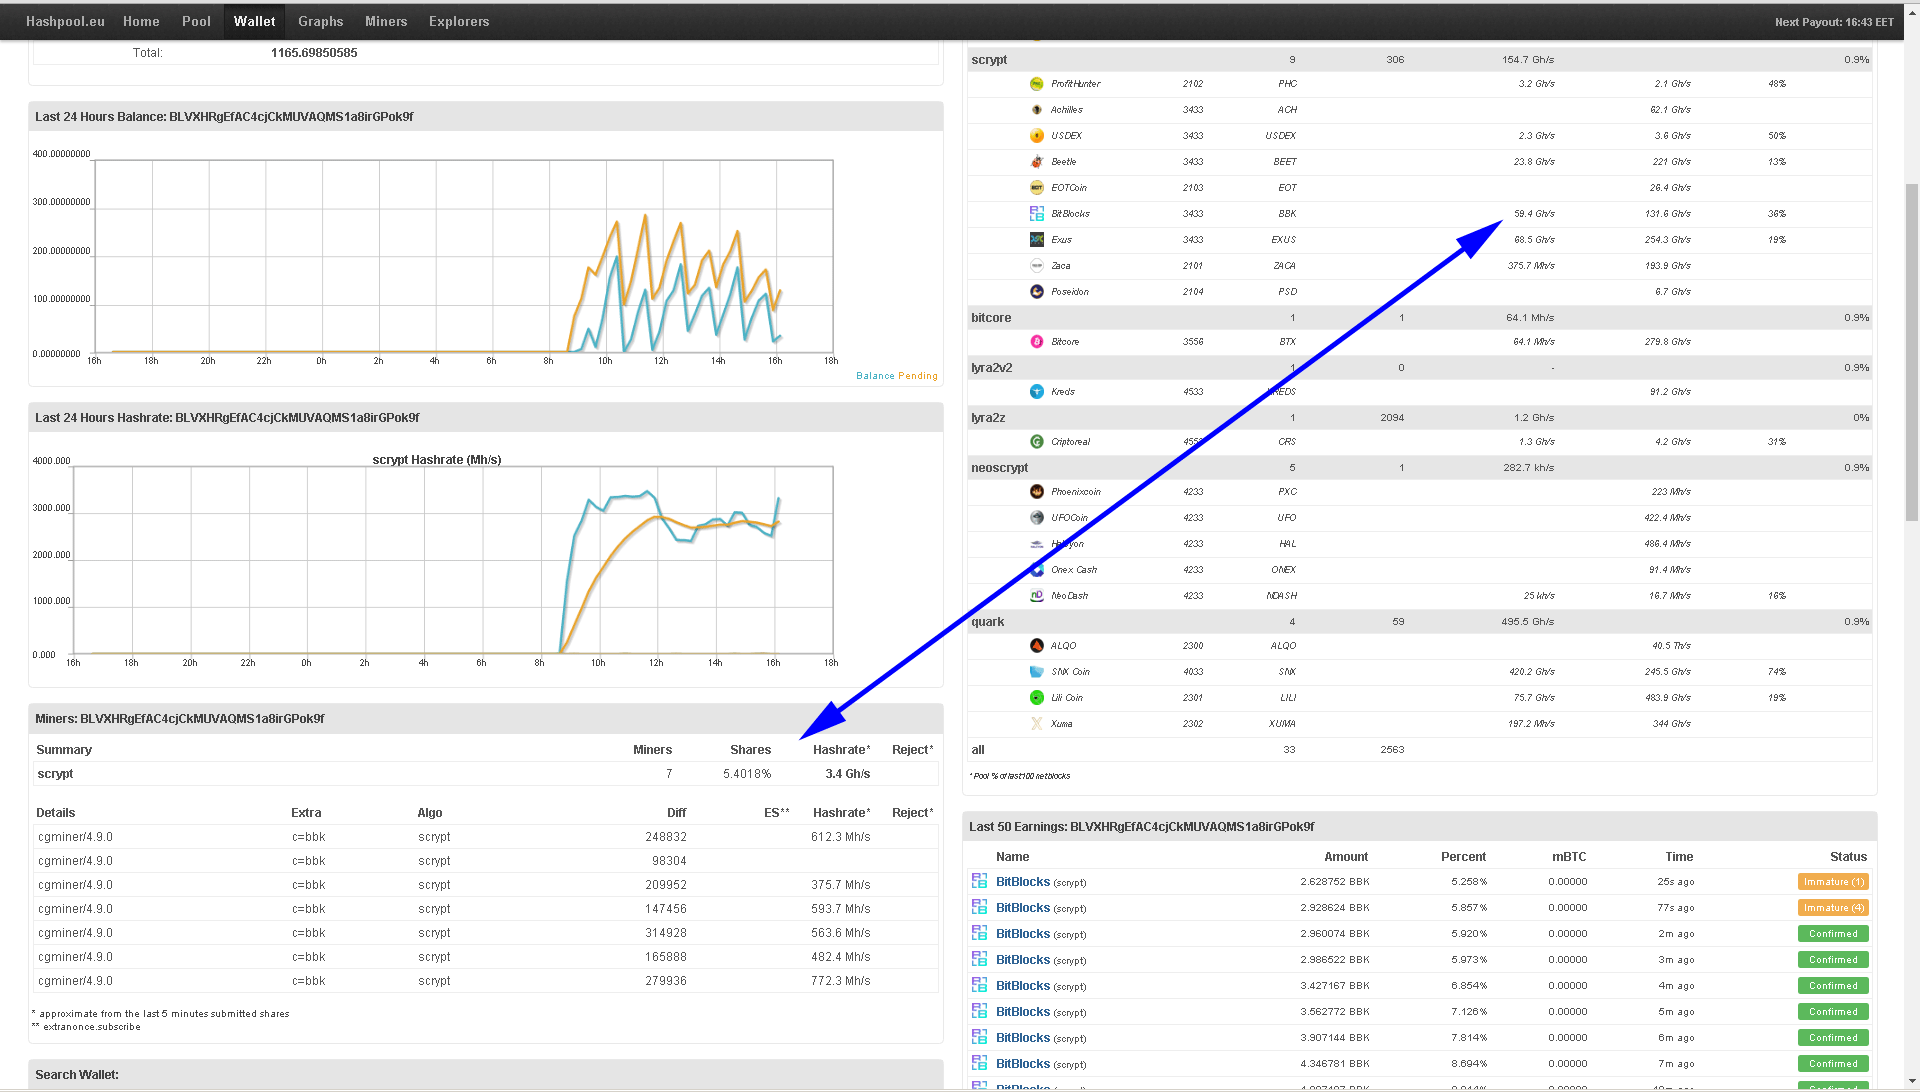Open the Pool menu item
Viewport: 1920px width, 1092px height.
pos(196,21)
